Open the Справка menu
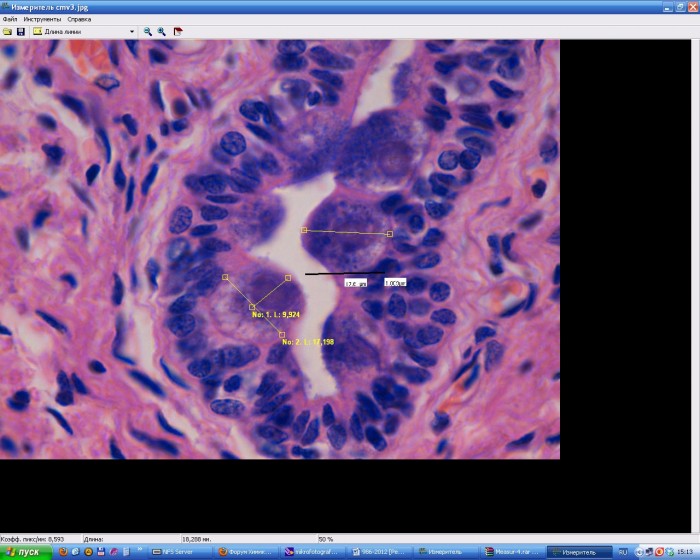 [x=79, y=19]
